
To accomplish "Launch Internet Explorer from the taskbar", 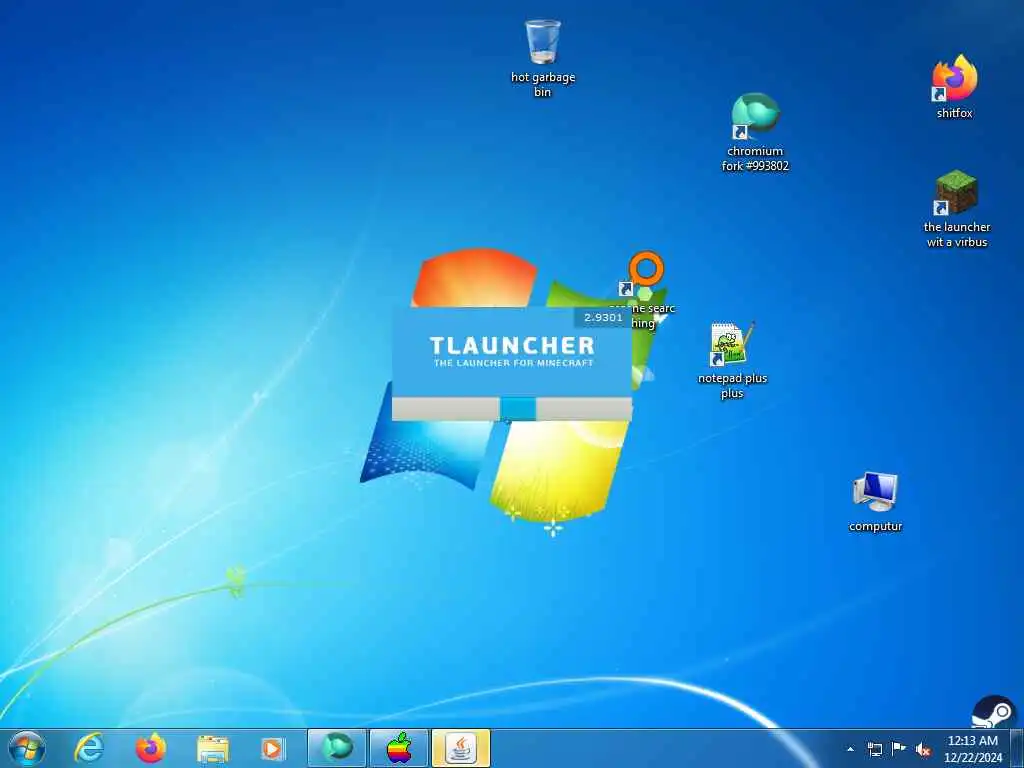I will pos(89,748).
